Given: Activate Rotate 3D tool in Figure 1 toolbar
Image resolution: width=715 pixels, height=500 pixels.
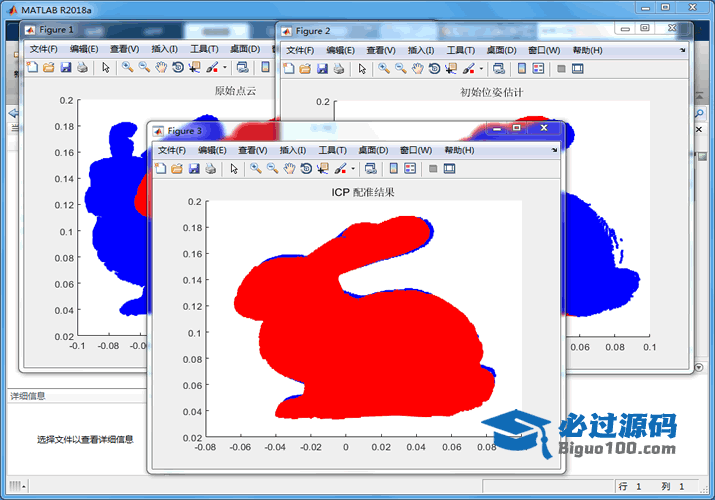Looking at the screenshot, I should pos(178,67).
